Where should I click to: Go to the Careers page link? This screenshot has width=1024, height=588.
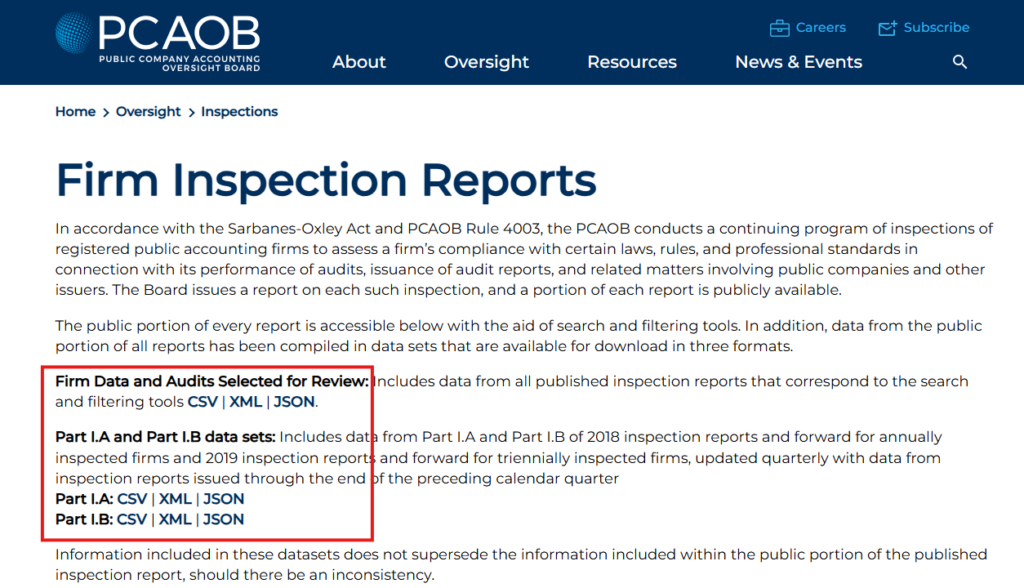[x=820, y=27]
